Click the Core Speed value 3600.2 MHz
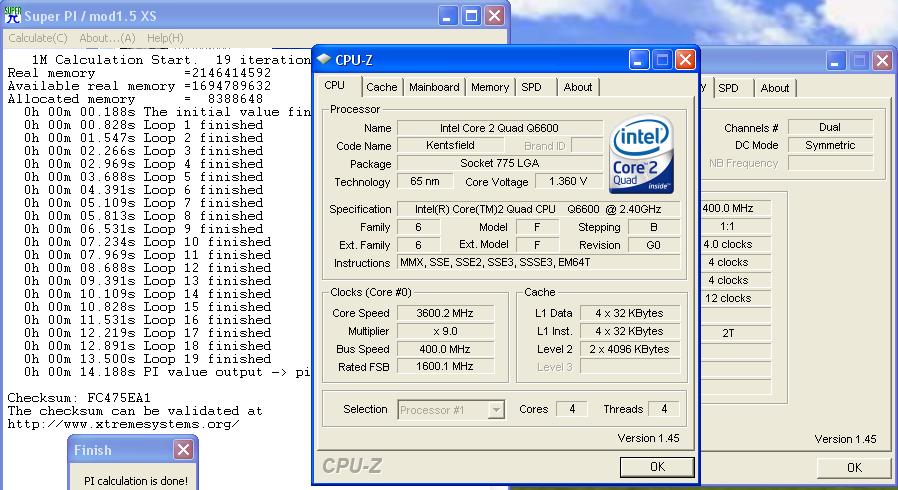This screenshot has width=898, height=490. [445, 313]
